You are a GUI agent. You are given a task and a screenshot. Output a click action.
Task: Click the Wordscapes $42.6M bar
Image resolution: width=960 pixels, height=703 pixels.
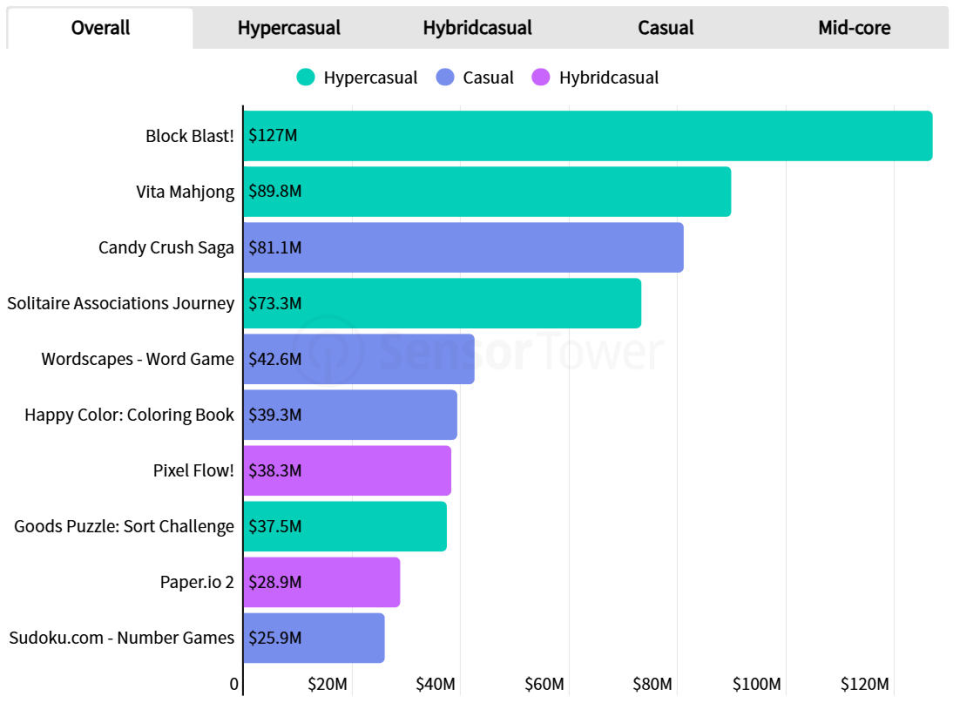[359, 359]
